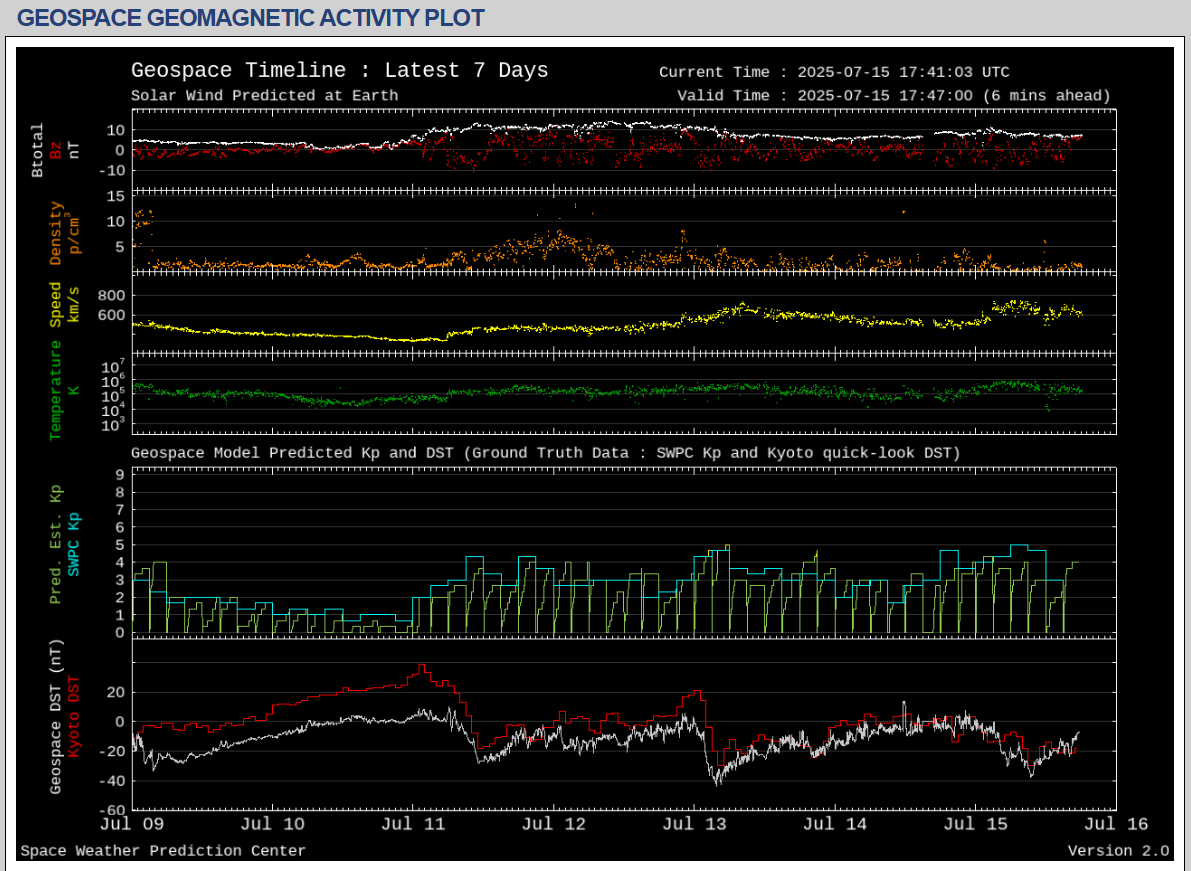Image resolution: width=1191 pixels, height=871 pixels.
Task: Click the orange Density p/cm3 axis label
Action: 62,233
